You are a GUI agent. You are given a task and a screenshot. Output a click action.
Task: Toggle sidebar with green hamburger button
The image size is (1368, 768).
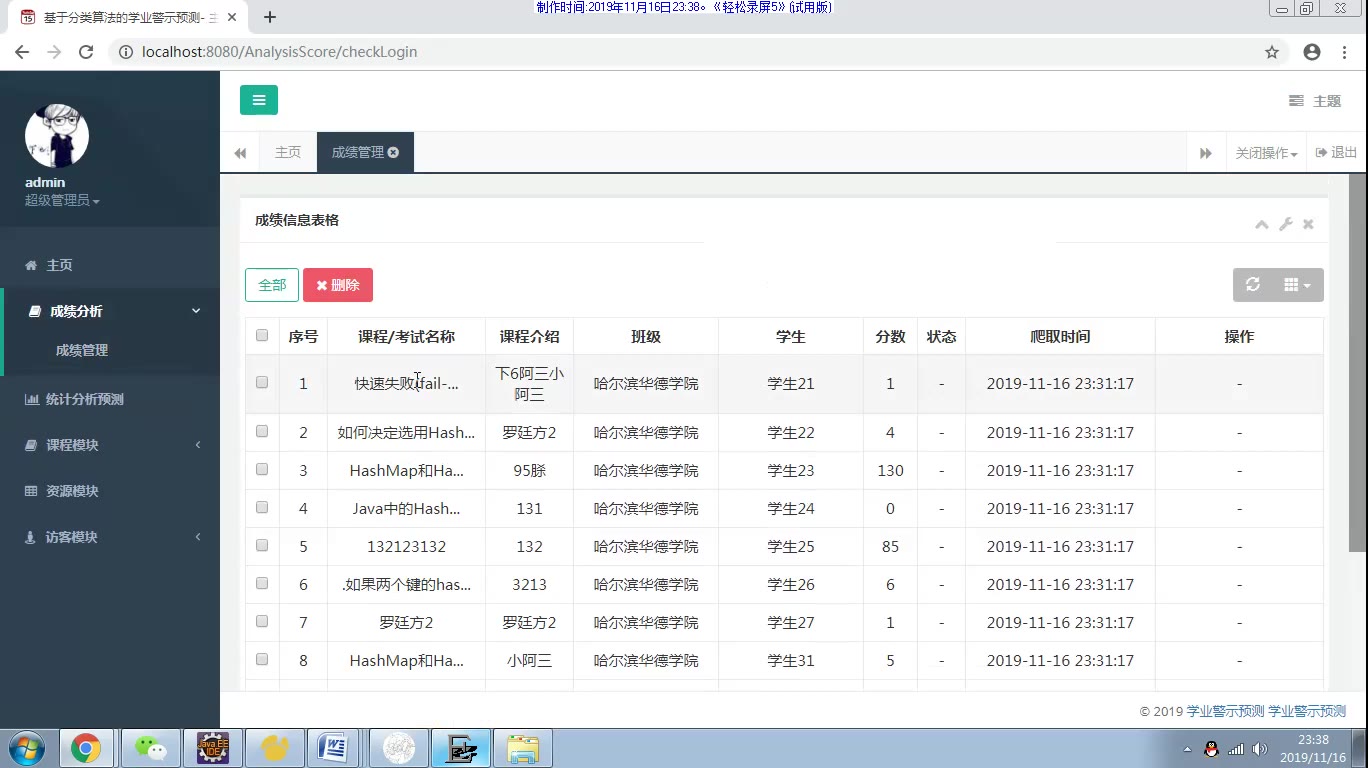point(259,100)
